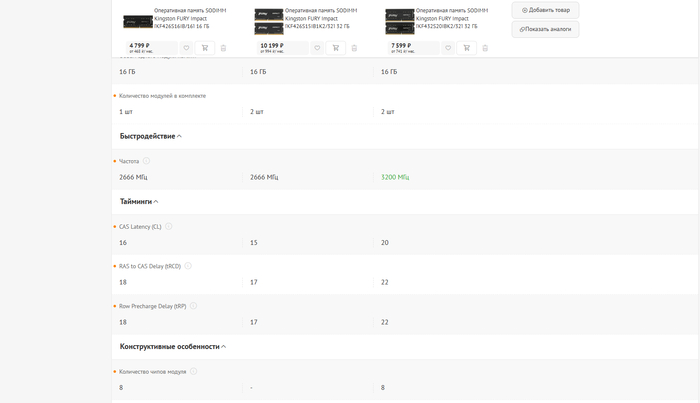Select the 10 199 ₽ price label

pos(272,46)
